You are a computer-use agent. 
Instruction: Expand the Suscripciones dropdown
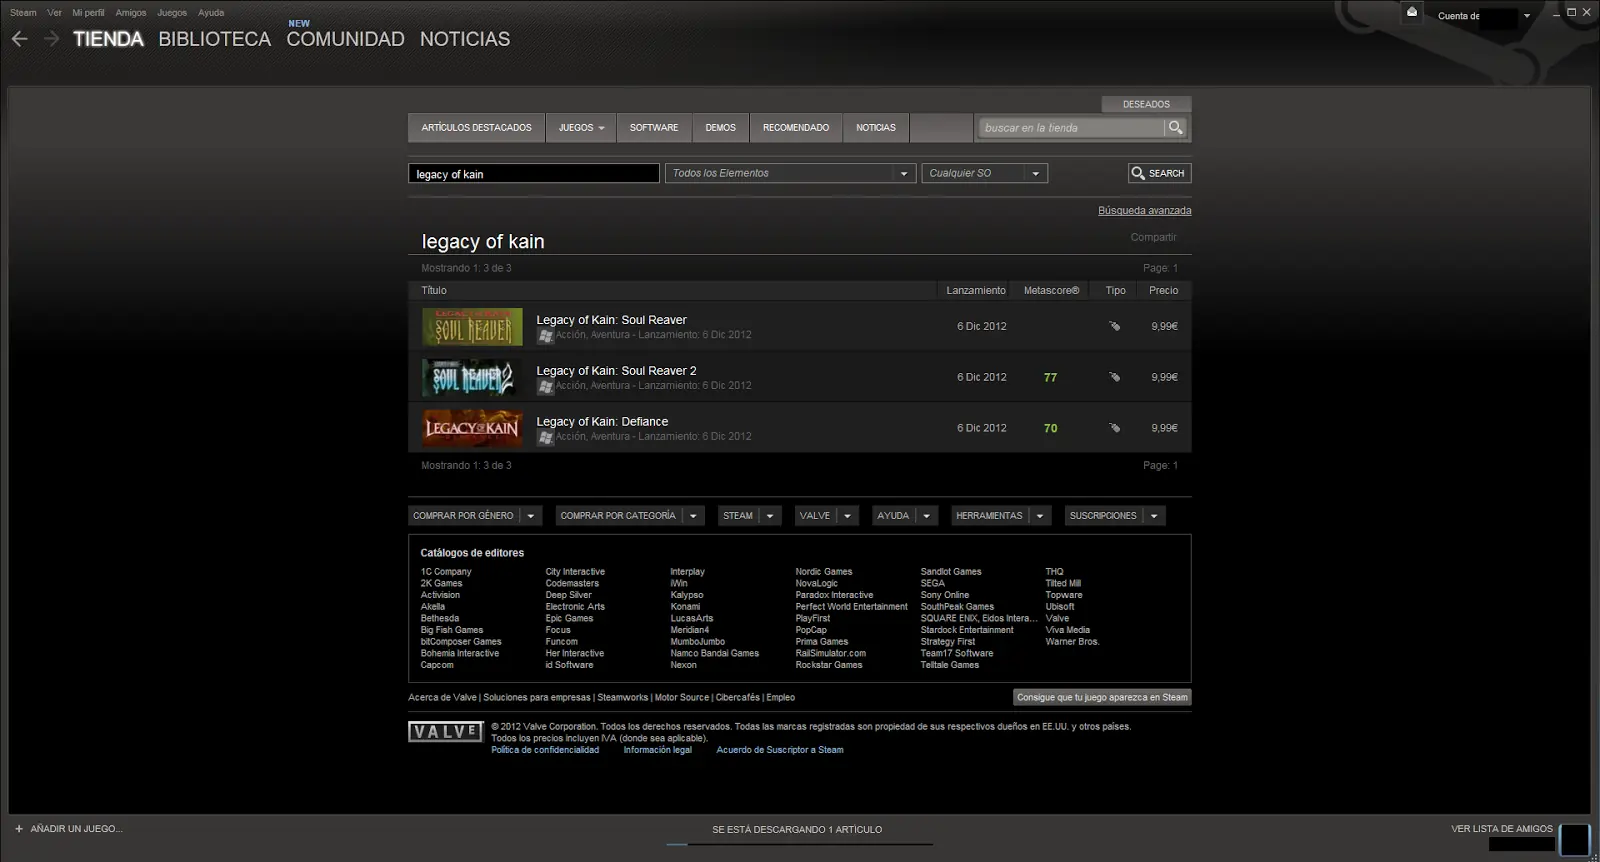[x=1154, y=516]
